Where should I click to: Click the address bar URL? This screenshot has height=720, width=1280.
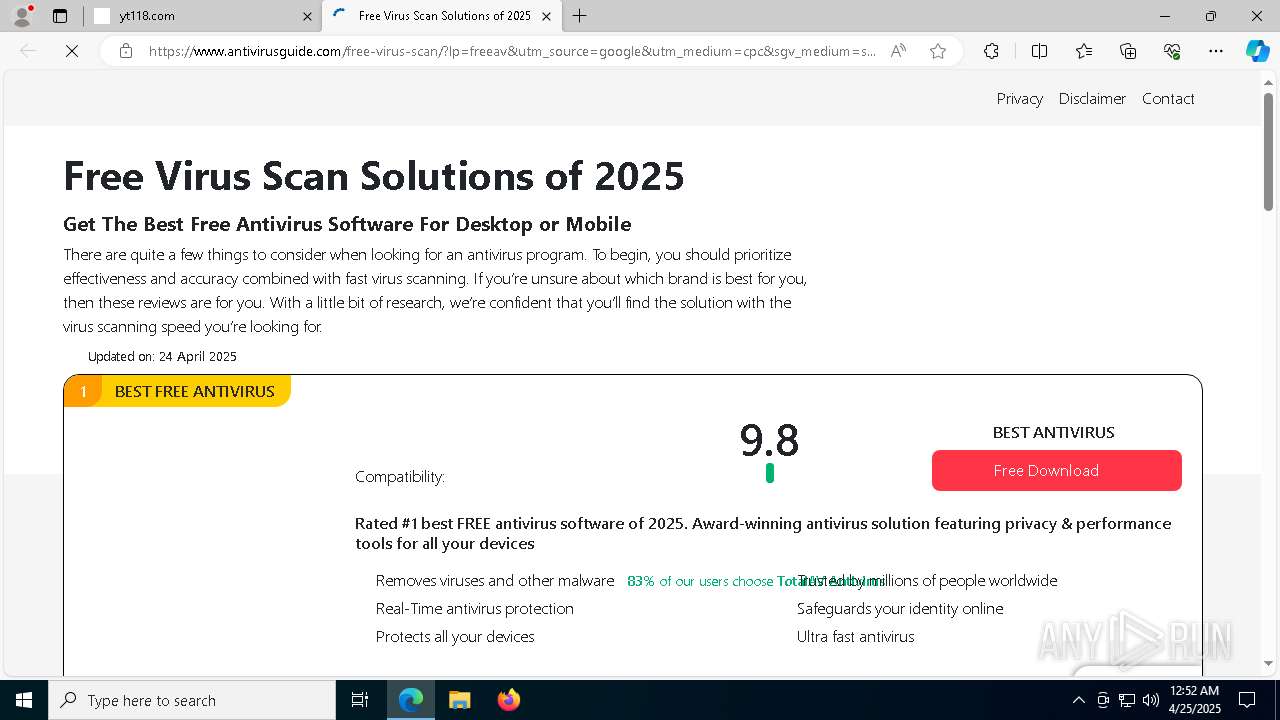point(512,51)
